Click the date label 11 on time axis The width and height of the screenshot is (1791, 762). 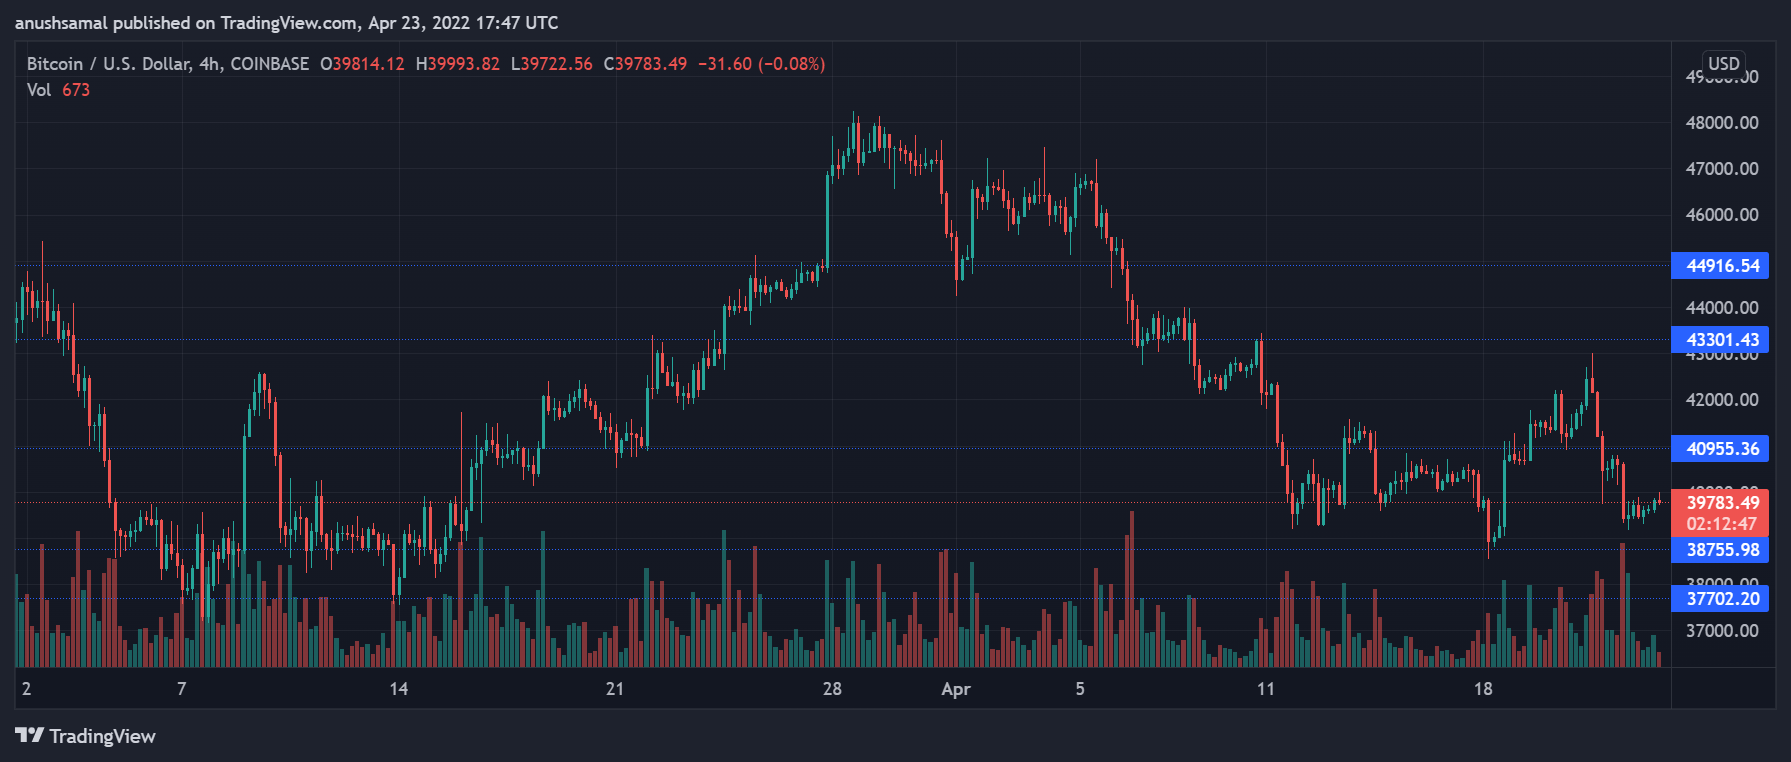[1266, 689]
